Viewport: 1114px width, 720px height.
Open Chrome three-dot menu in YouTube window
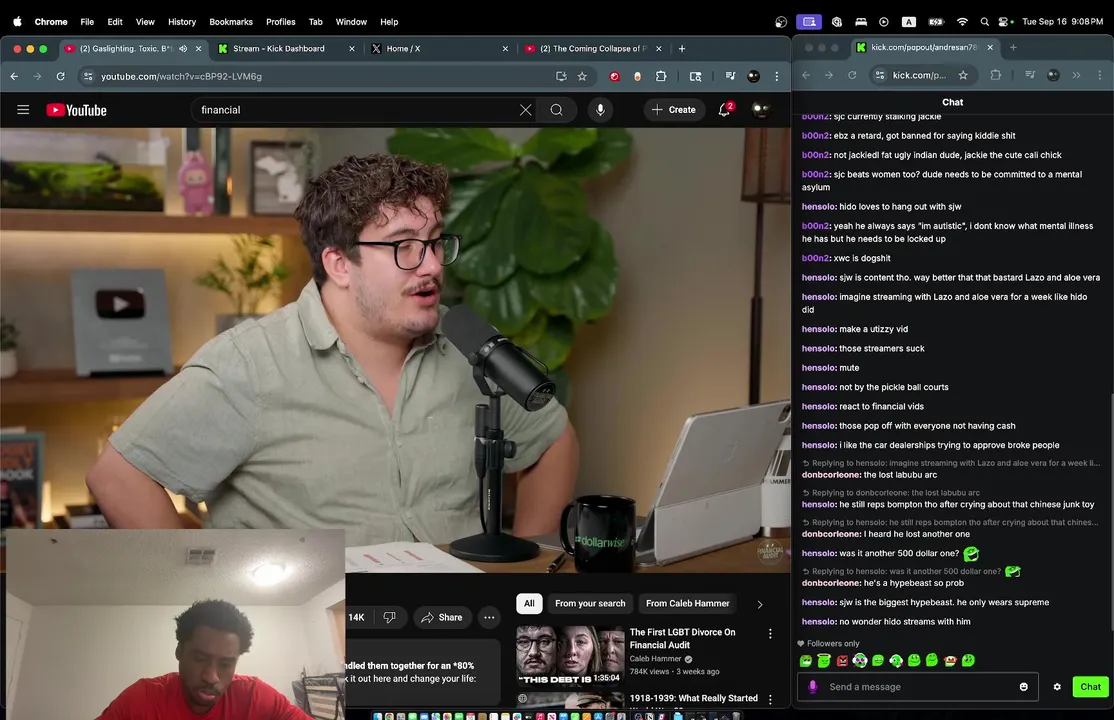(777, 76)
